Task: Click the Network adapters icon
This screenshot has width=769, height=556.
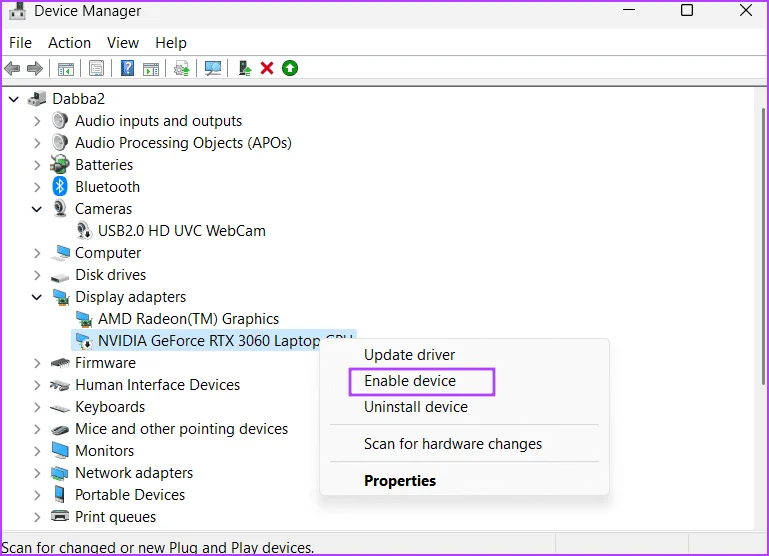Action: 60,473
